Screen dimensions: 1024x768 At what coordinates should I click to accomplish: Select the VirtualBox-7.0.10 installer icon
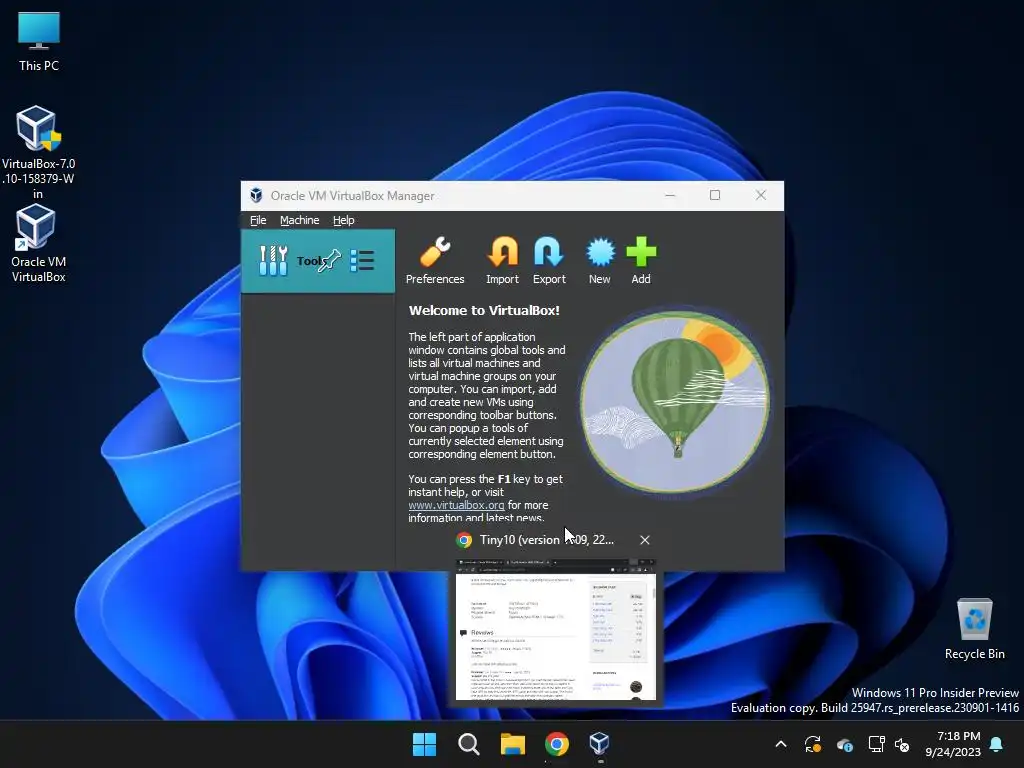(x=39, y=152)
